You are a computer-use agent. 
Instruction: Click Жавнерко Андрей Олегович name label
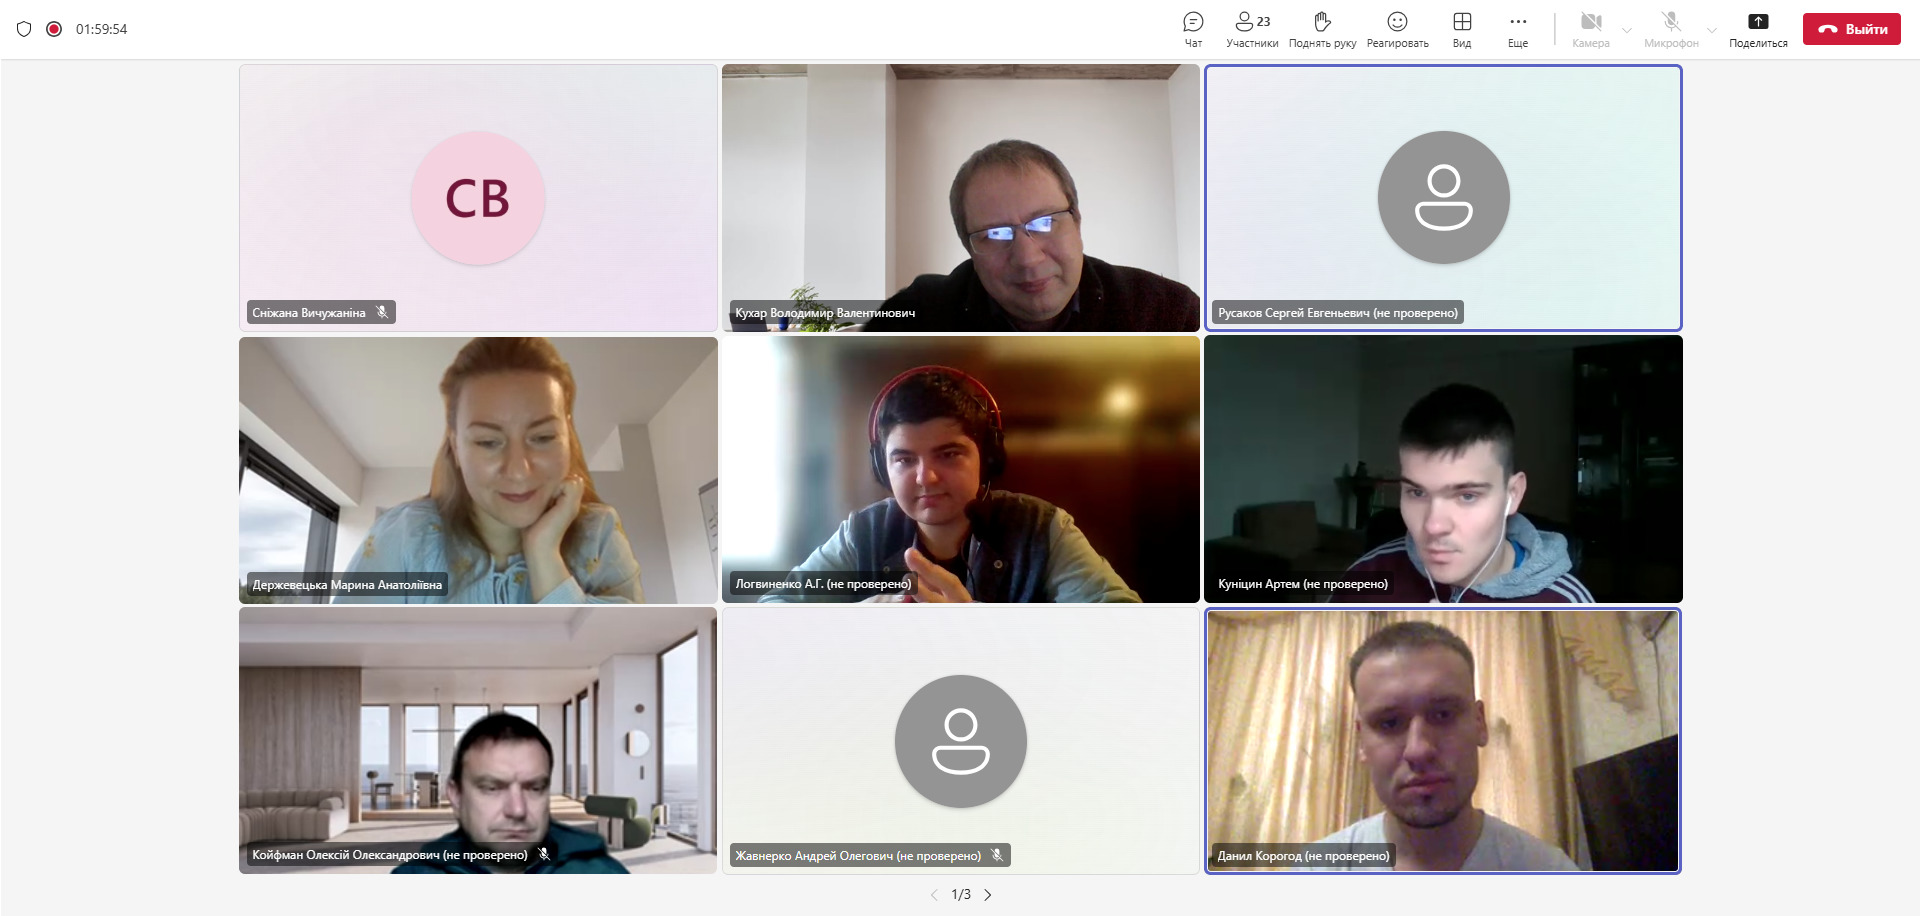click(858, 856)
